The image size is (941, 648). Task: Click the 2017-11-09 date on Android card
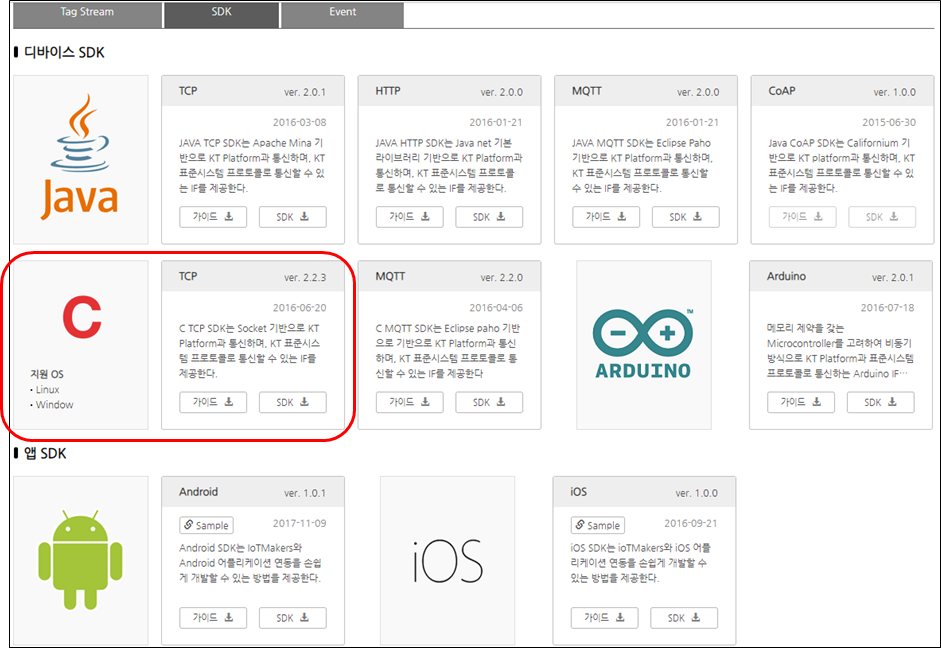[x=299, y=523]
